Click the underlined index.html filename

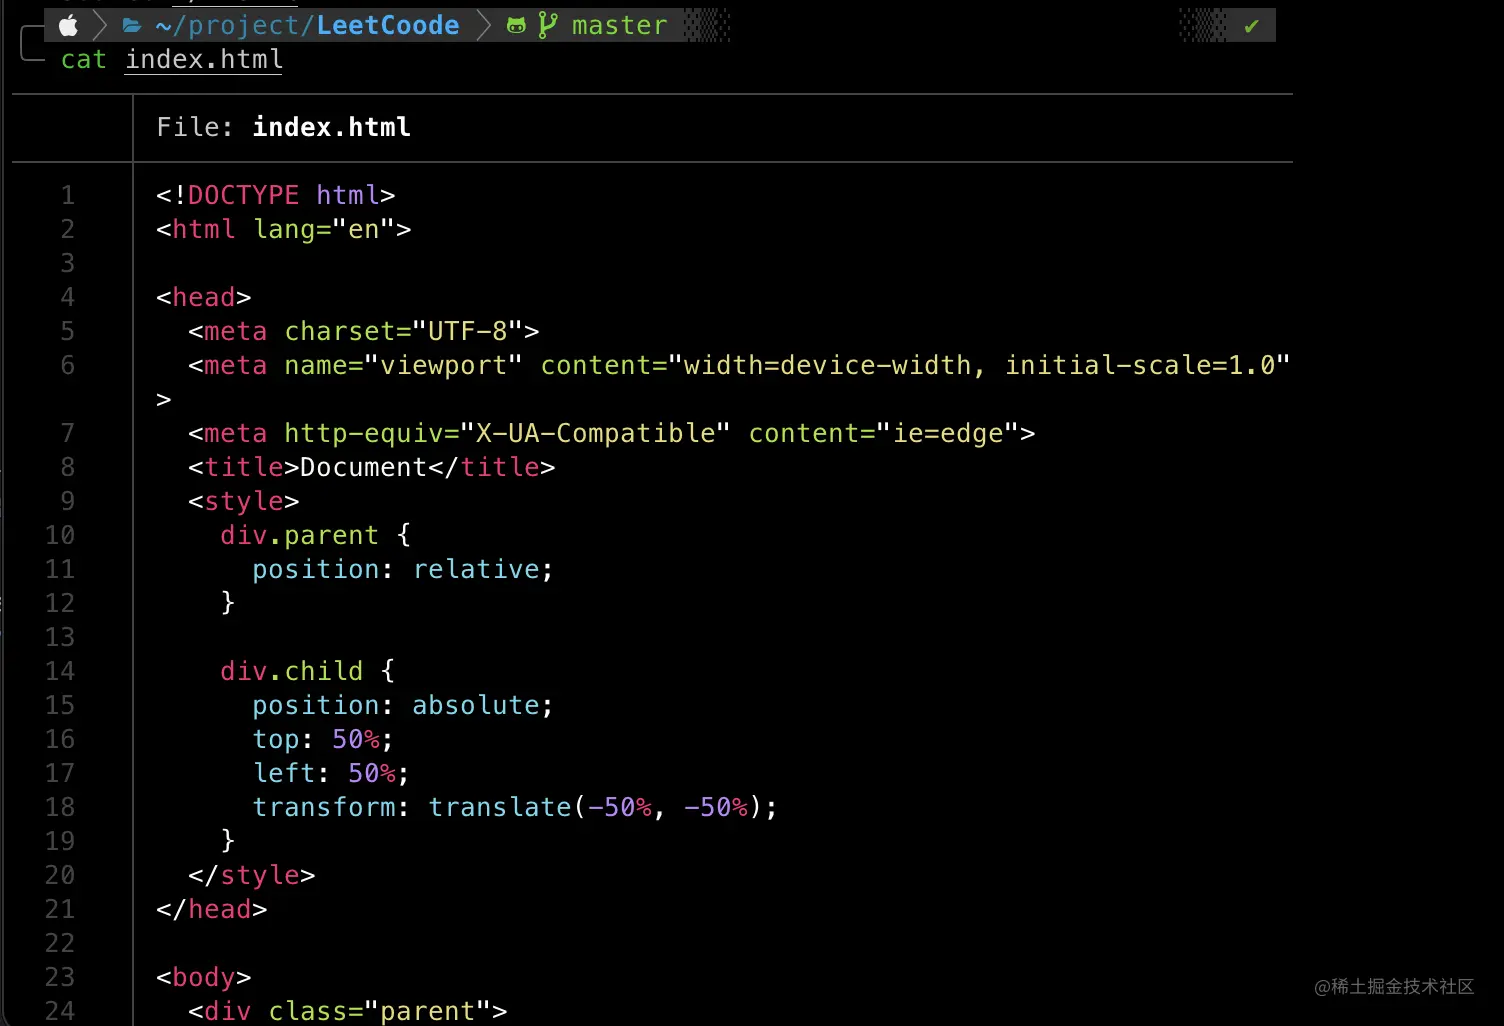[x=203, y=60]
